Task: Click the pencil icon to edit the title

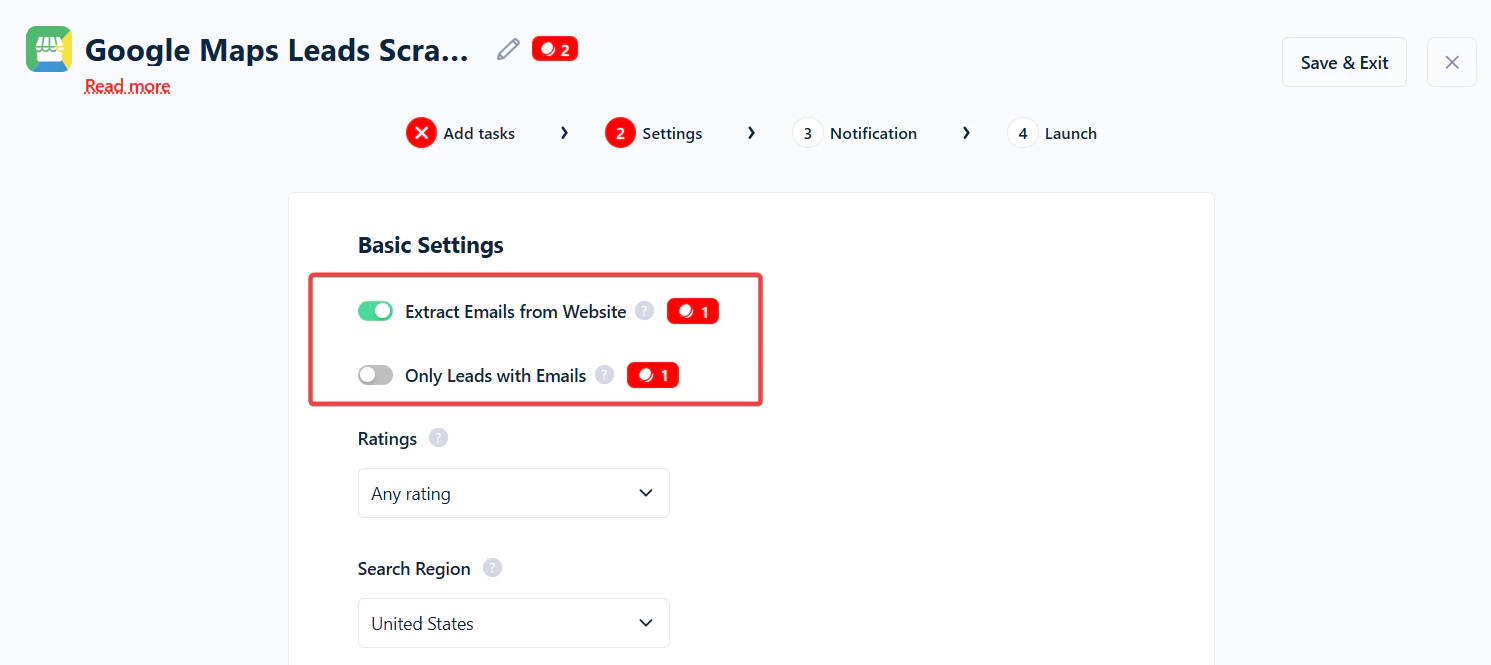Action: pyautogui.click(x=508, y=49)
